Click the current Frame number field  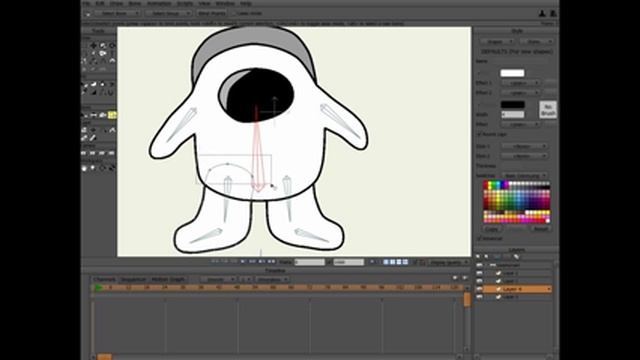[310, 262]
